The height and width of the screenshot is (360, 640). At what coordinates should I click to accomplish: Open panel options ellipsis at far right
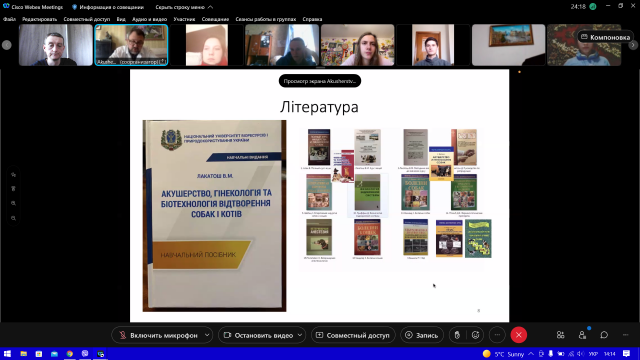pyautogui.click(x=626, y=335)
